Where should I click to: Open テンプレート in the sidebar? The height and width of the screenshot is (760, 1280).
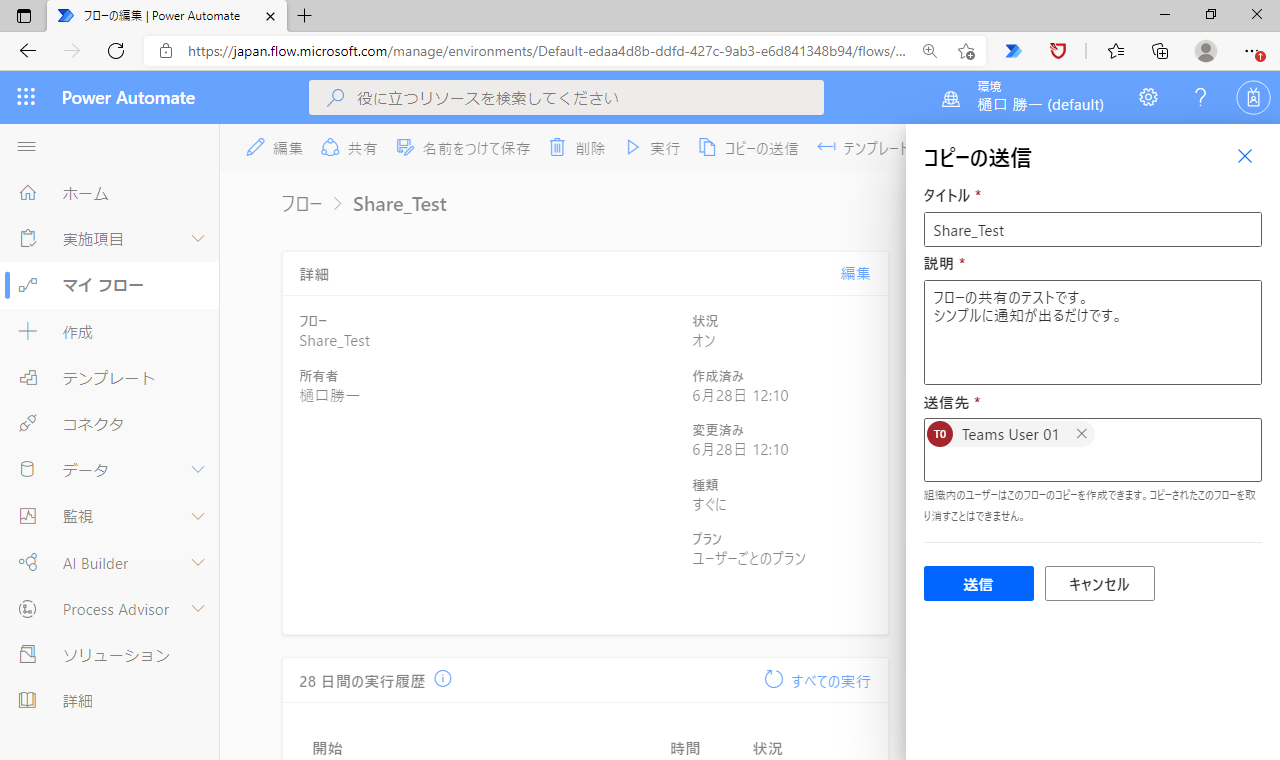pos(110,378)
